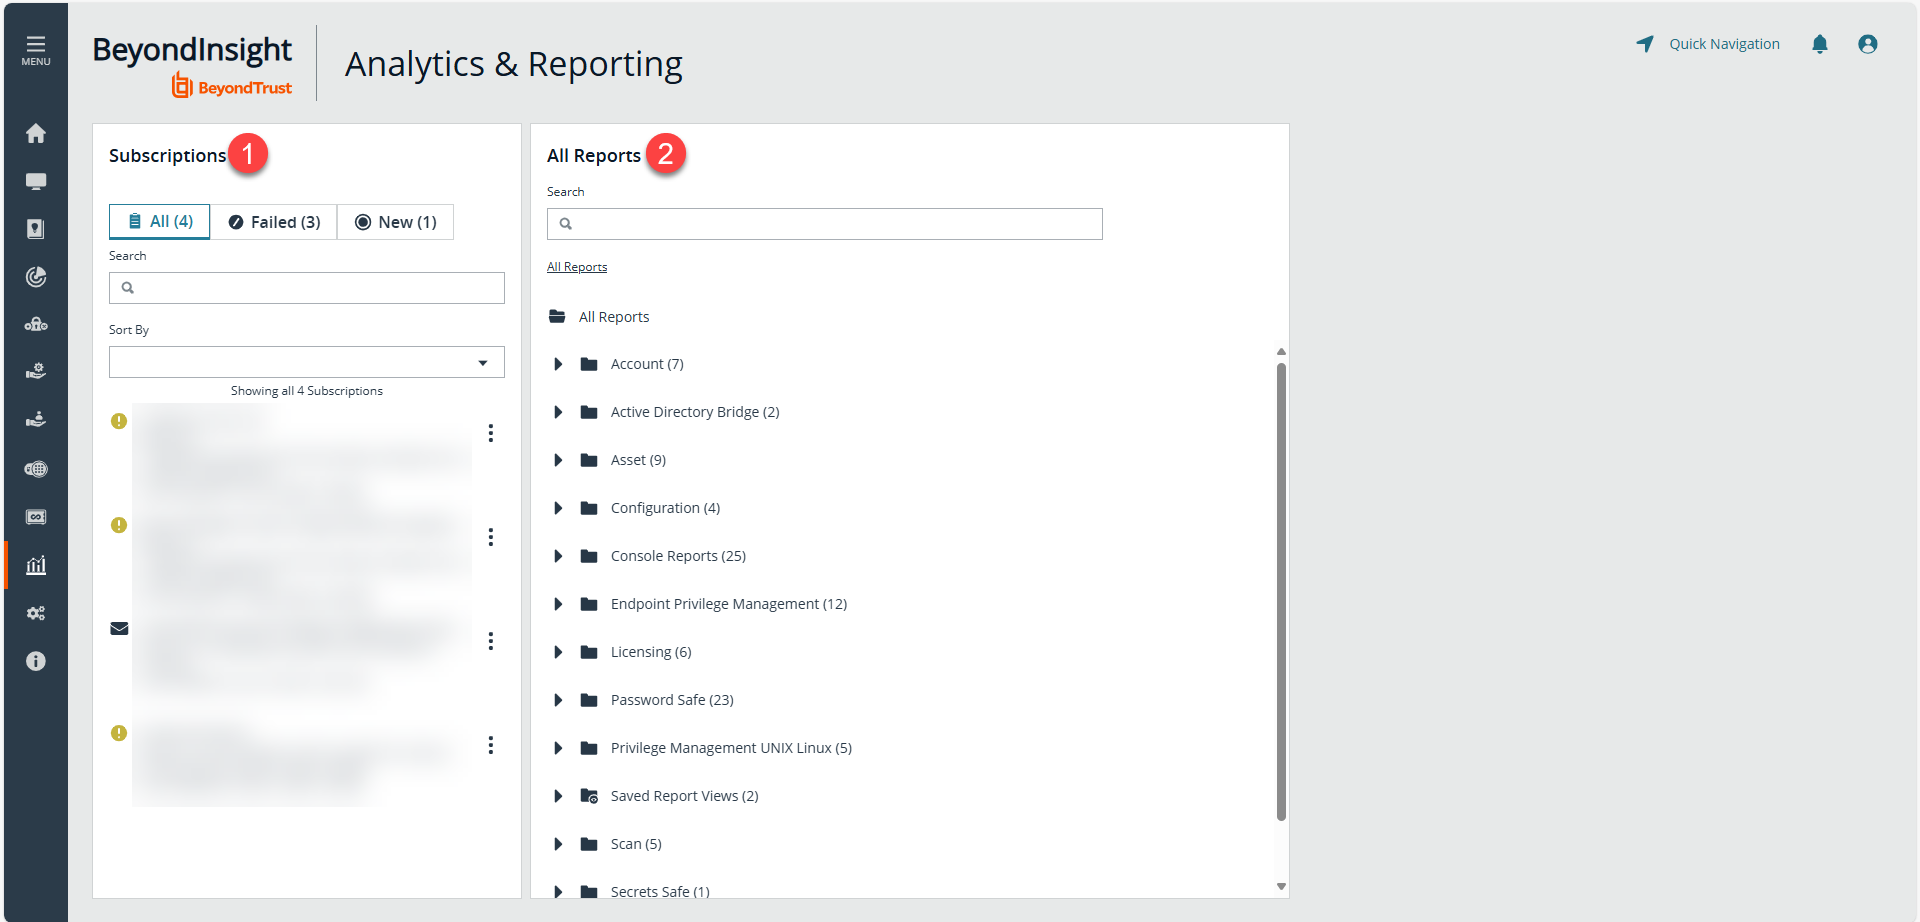Click the Saved Report Views folder icon
The width and height of the screenshot is (1920, 922).
589,796
